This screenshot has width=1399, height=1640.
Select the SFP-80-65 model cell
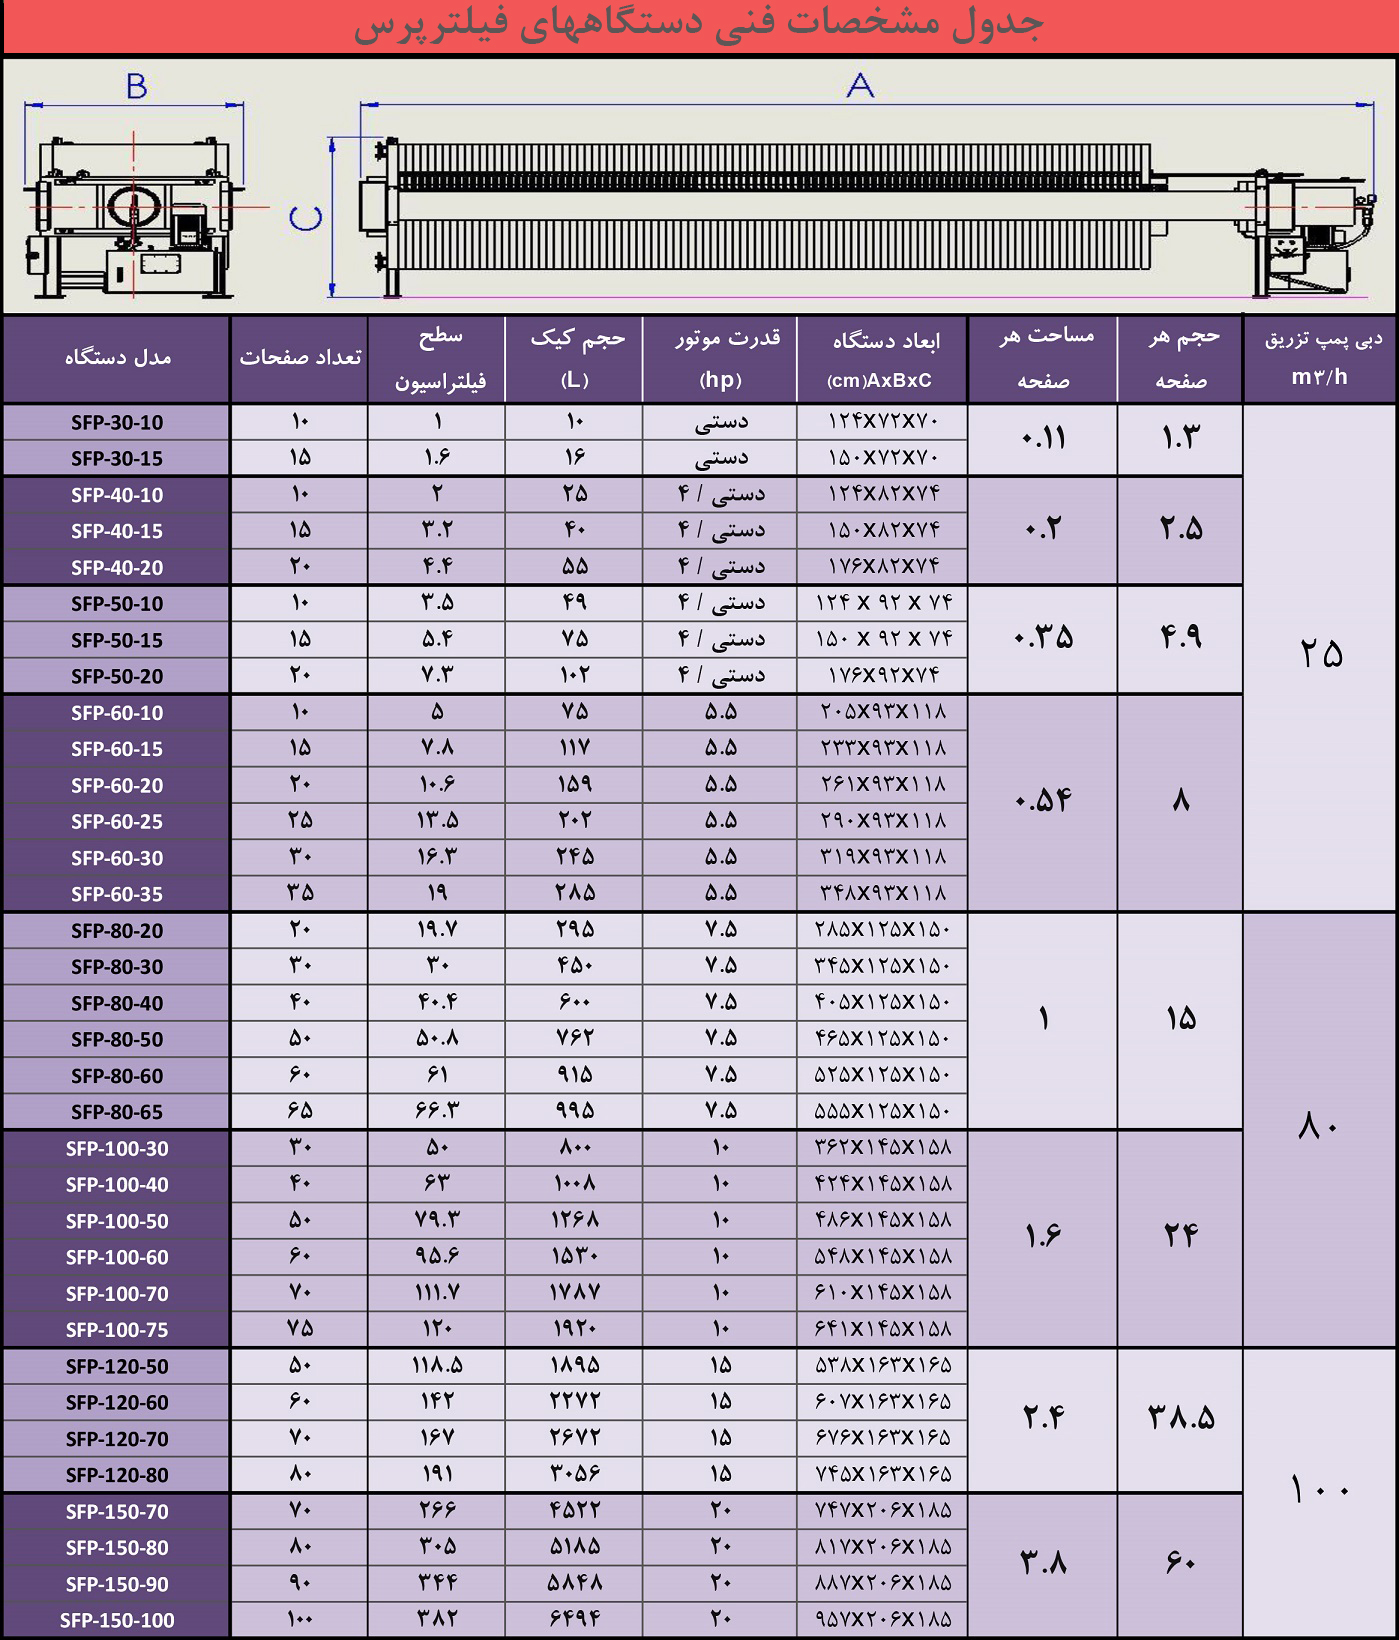[117, 1112]
